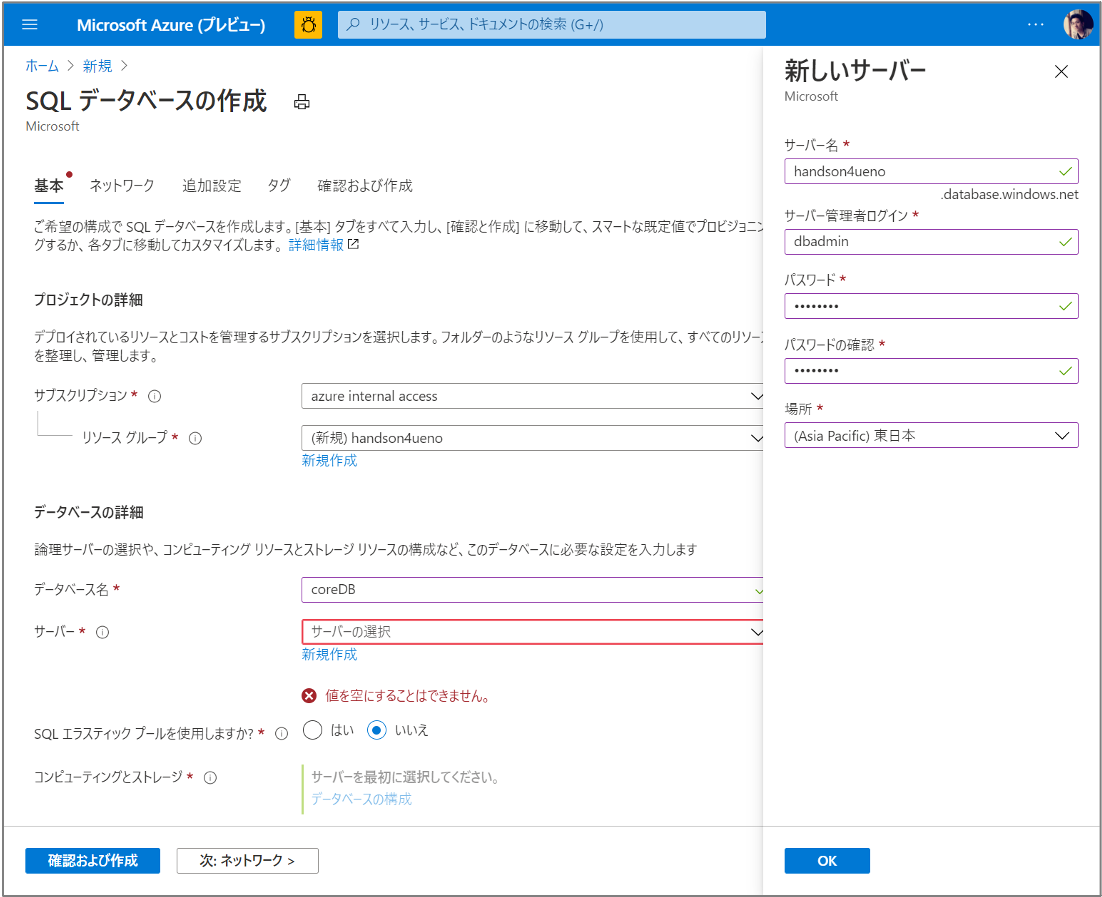Focus the パスワードの確認 field
The image size is (1102, 897).
tap(931, 370)
